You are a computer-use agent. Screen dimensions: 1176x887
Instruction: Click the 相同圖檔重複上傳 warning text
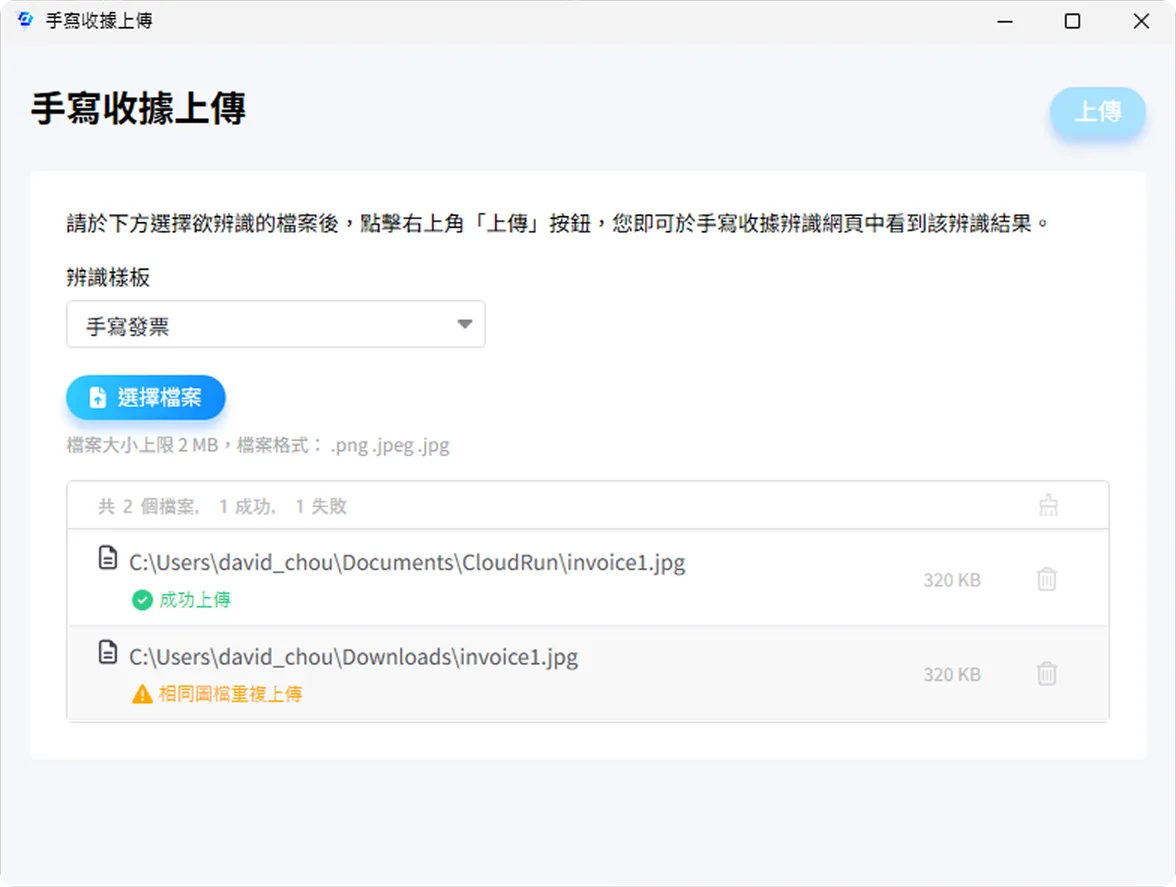[x=230, y=694]
